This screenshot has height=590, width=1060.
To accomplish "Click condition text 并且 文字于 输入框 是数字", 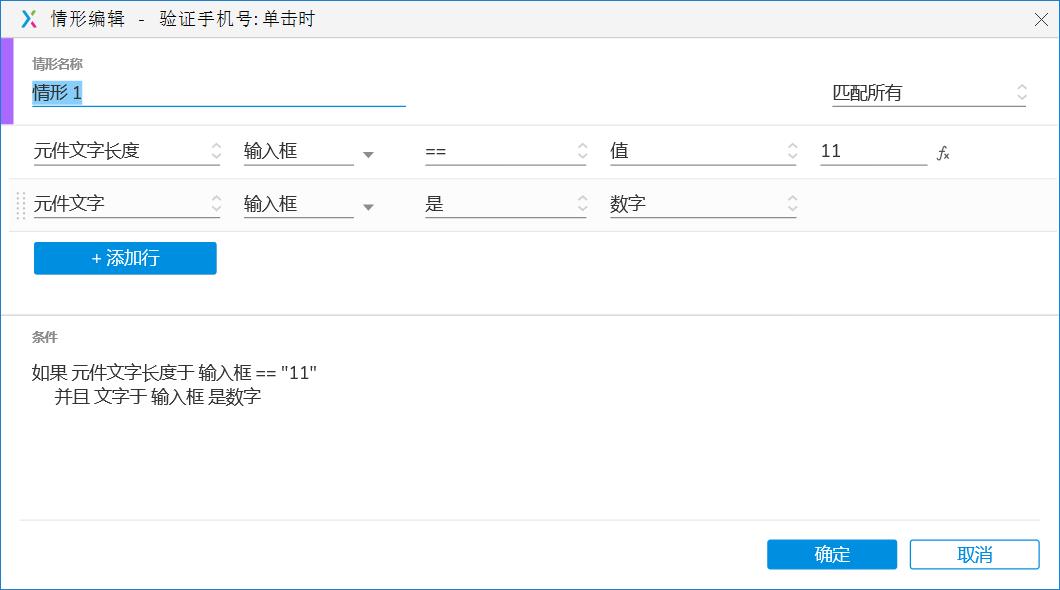I will 158,397.
